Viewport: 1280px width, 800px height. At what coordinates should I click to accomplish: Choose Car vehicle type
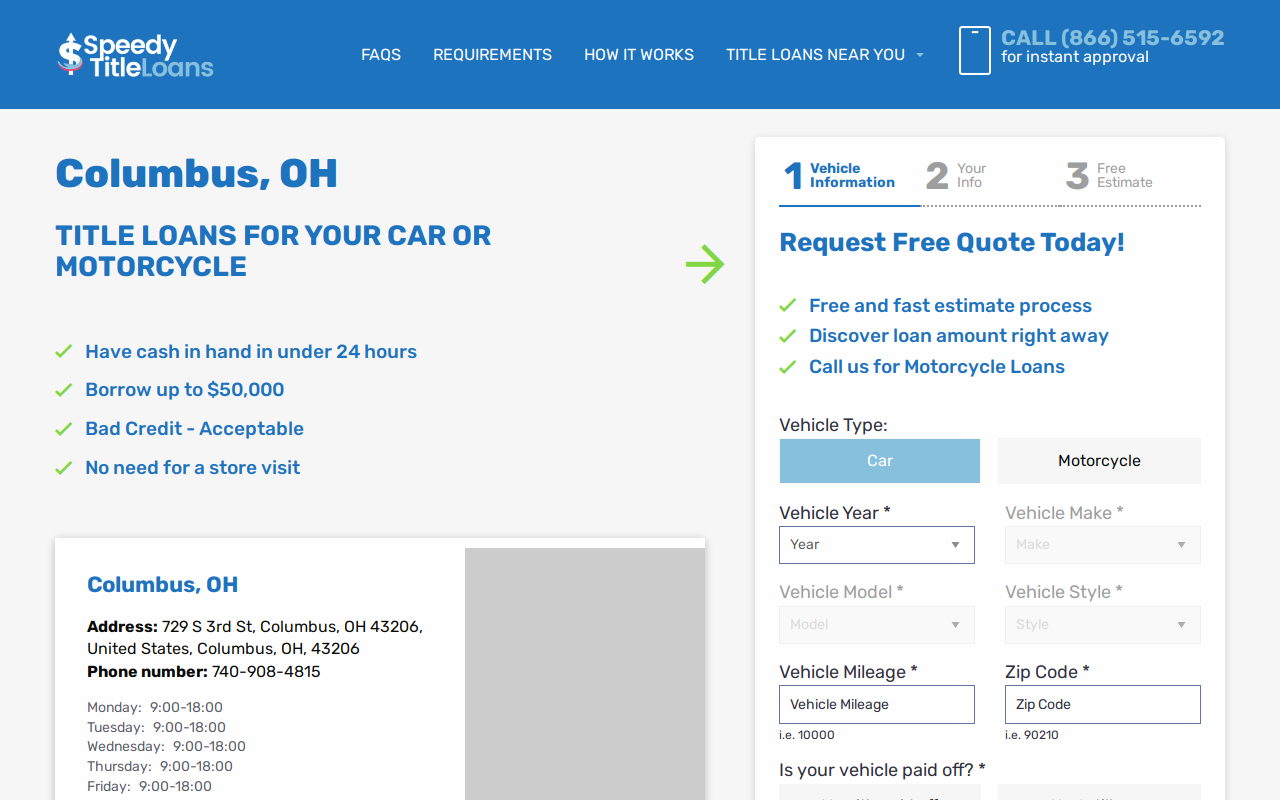[880, 461]
